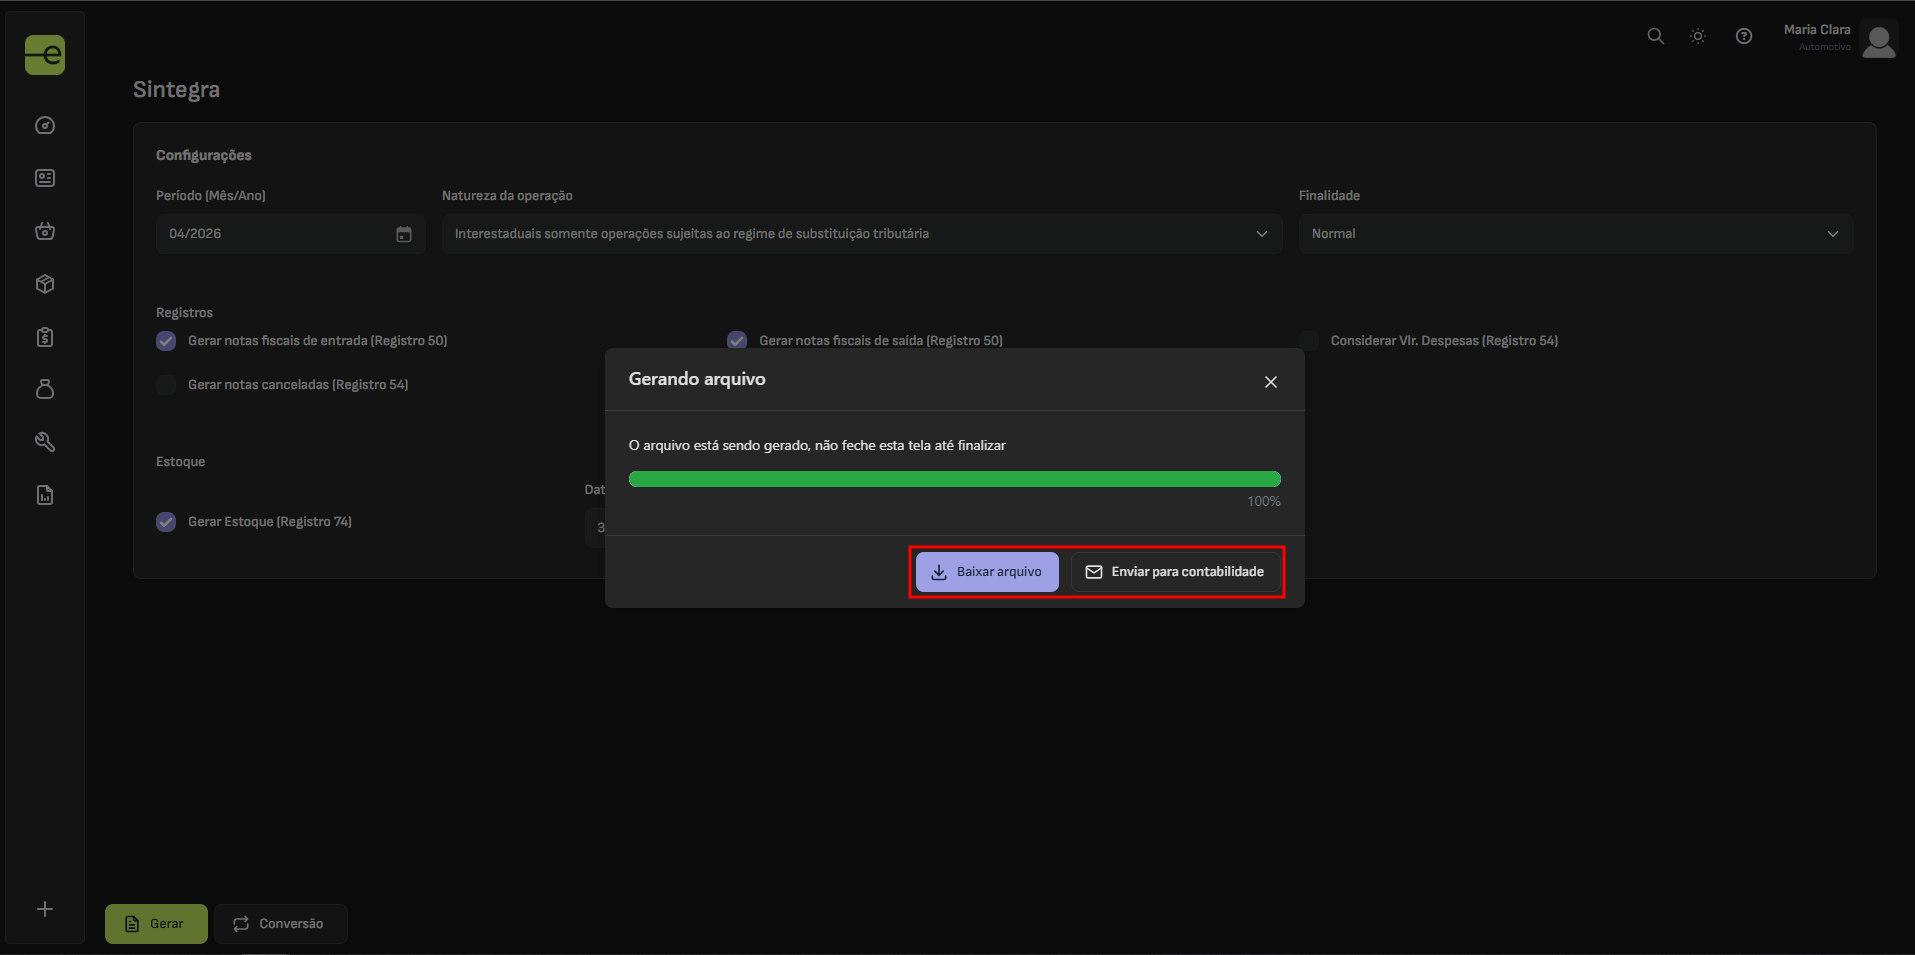
Task: Click the green progress bar
Action: click(x=954, y=479)
